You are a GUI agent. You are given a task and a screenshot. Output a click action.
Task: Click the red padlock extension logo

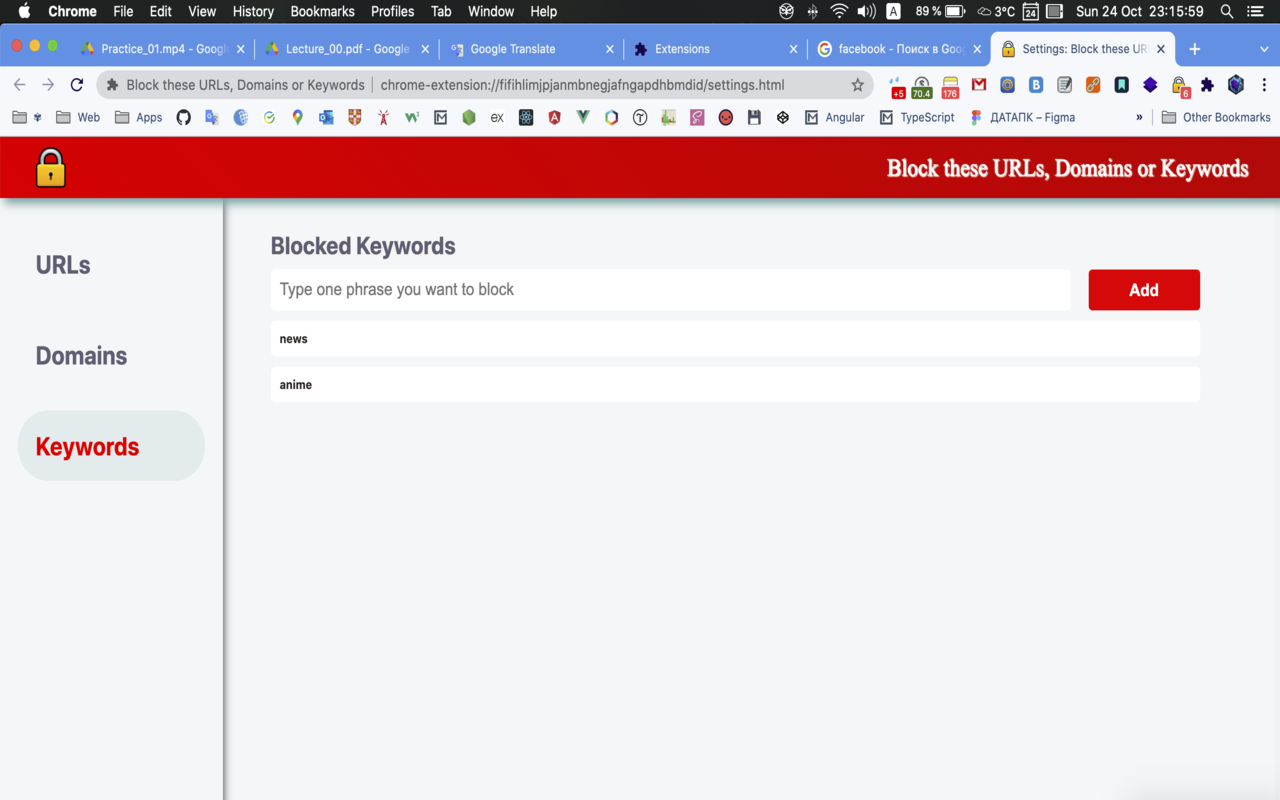[x=48, y=167]
